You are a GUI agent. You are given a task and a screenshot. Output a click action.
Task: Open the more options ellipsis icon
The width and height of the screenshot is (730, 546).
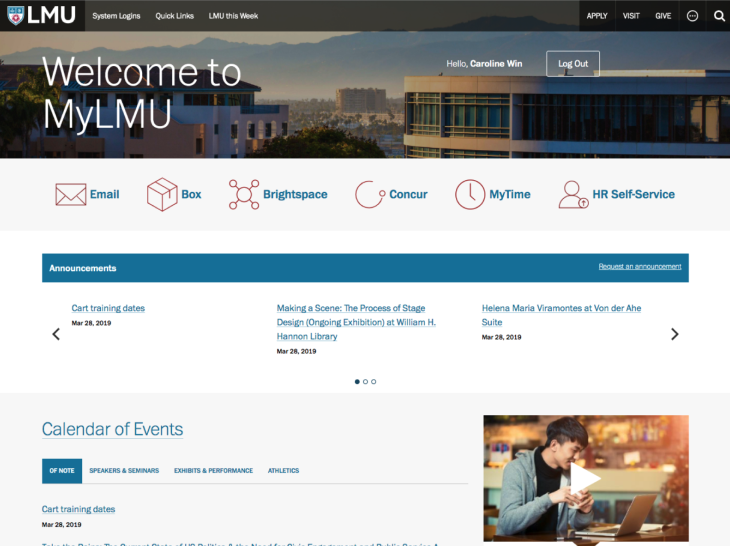coord(692,16)
